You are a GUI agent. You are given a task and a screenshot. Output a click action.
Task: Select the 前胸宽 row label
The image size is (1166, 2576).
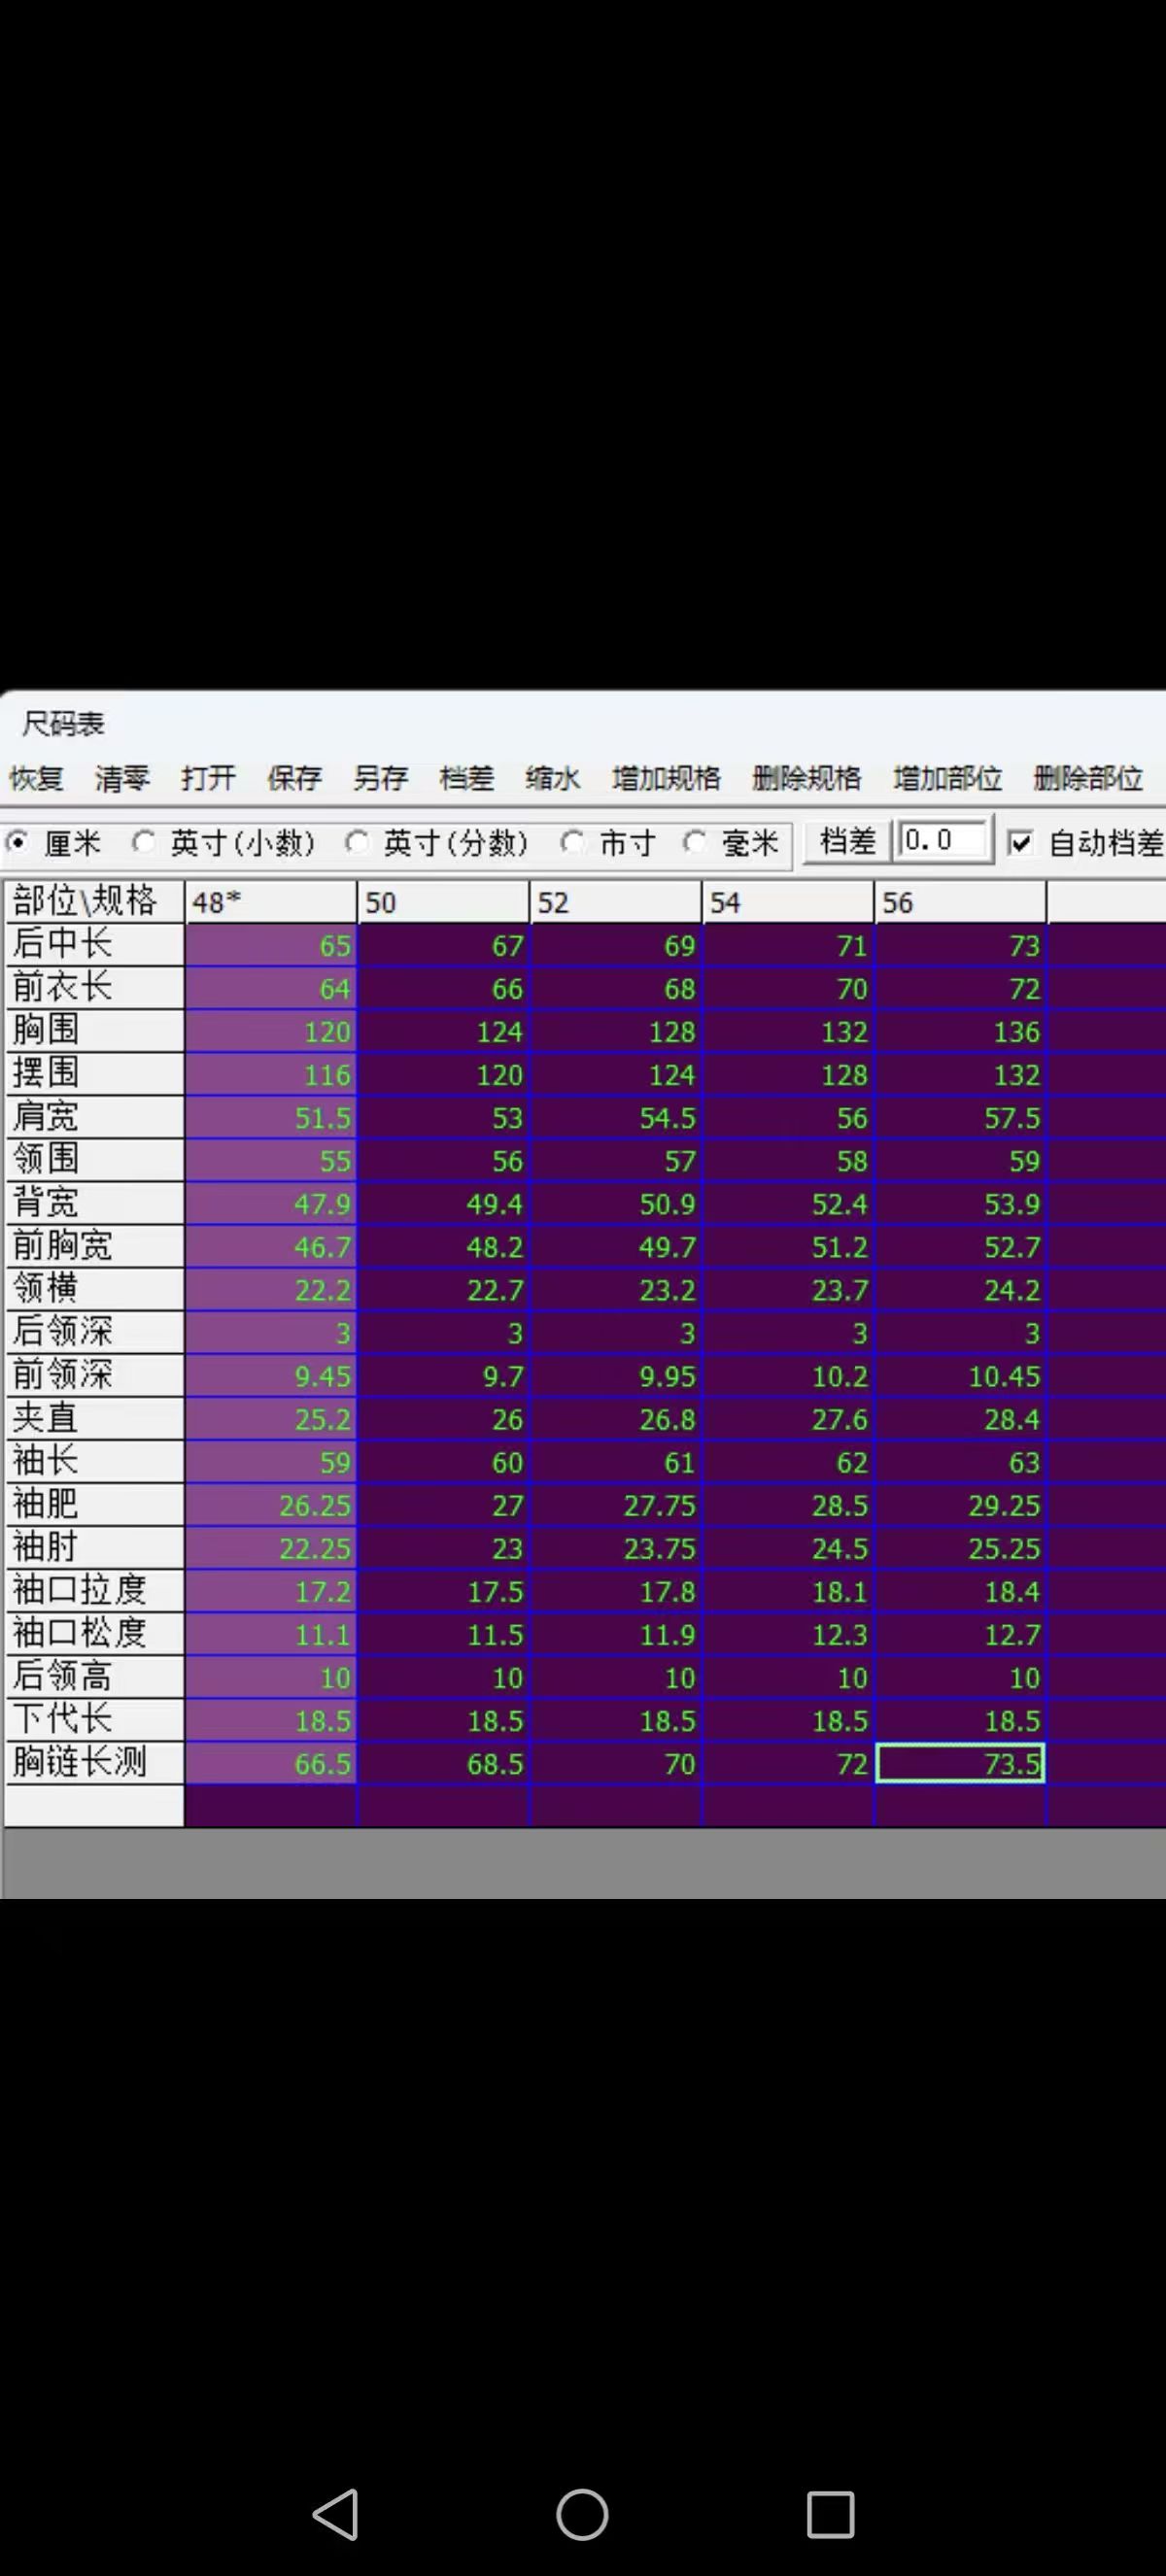(94, 1246)
